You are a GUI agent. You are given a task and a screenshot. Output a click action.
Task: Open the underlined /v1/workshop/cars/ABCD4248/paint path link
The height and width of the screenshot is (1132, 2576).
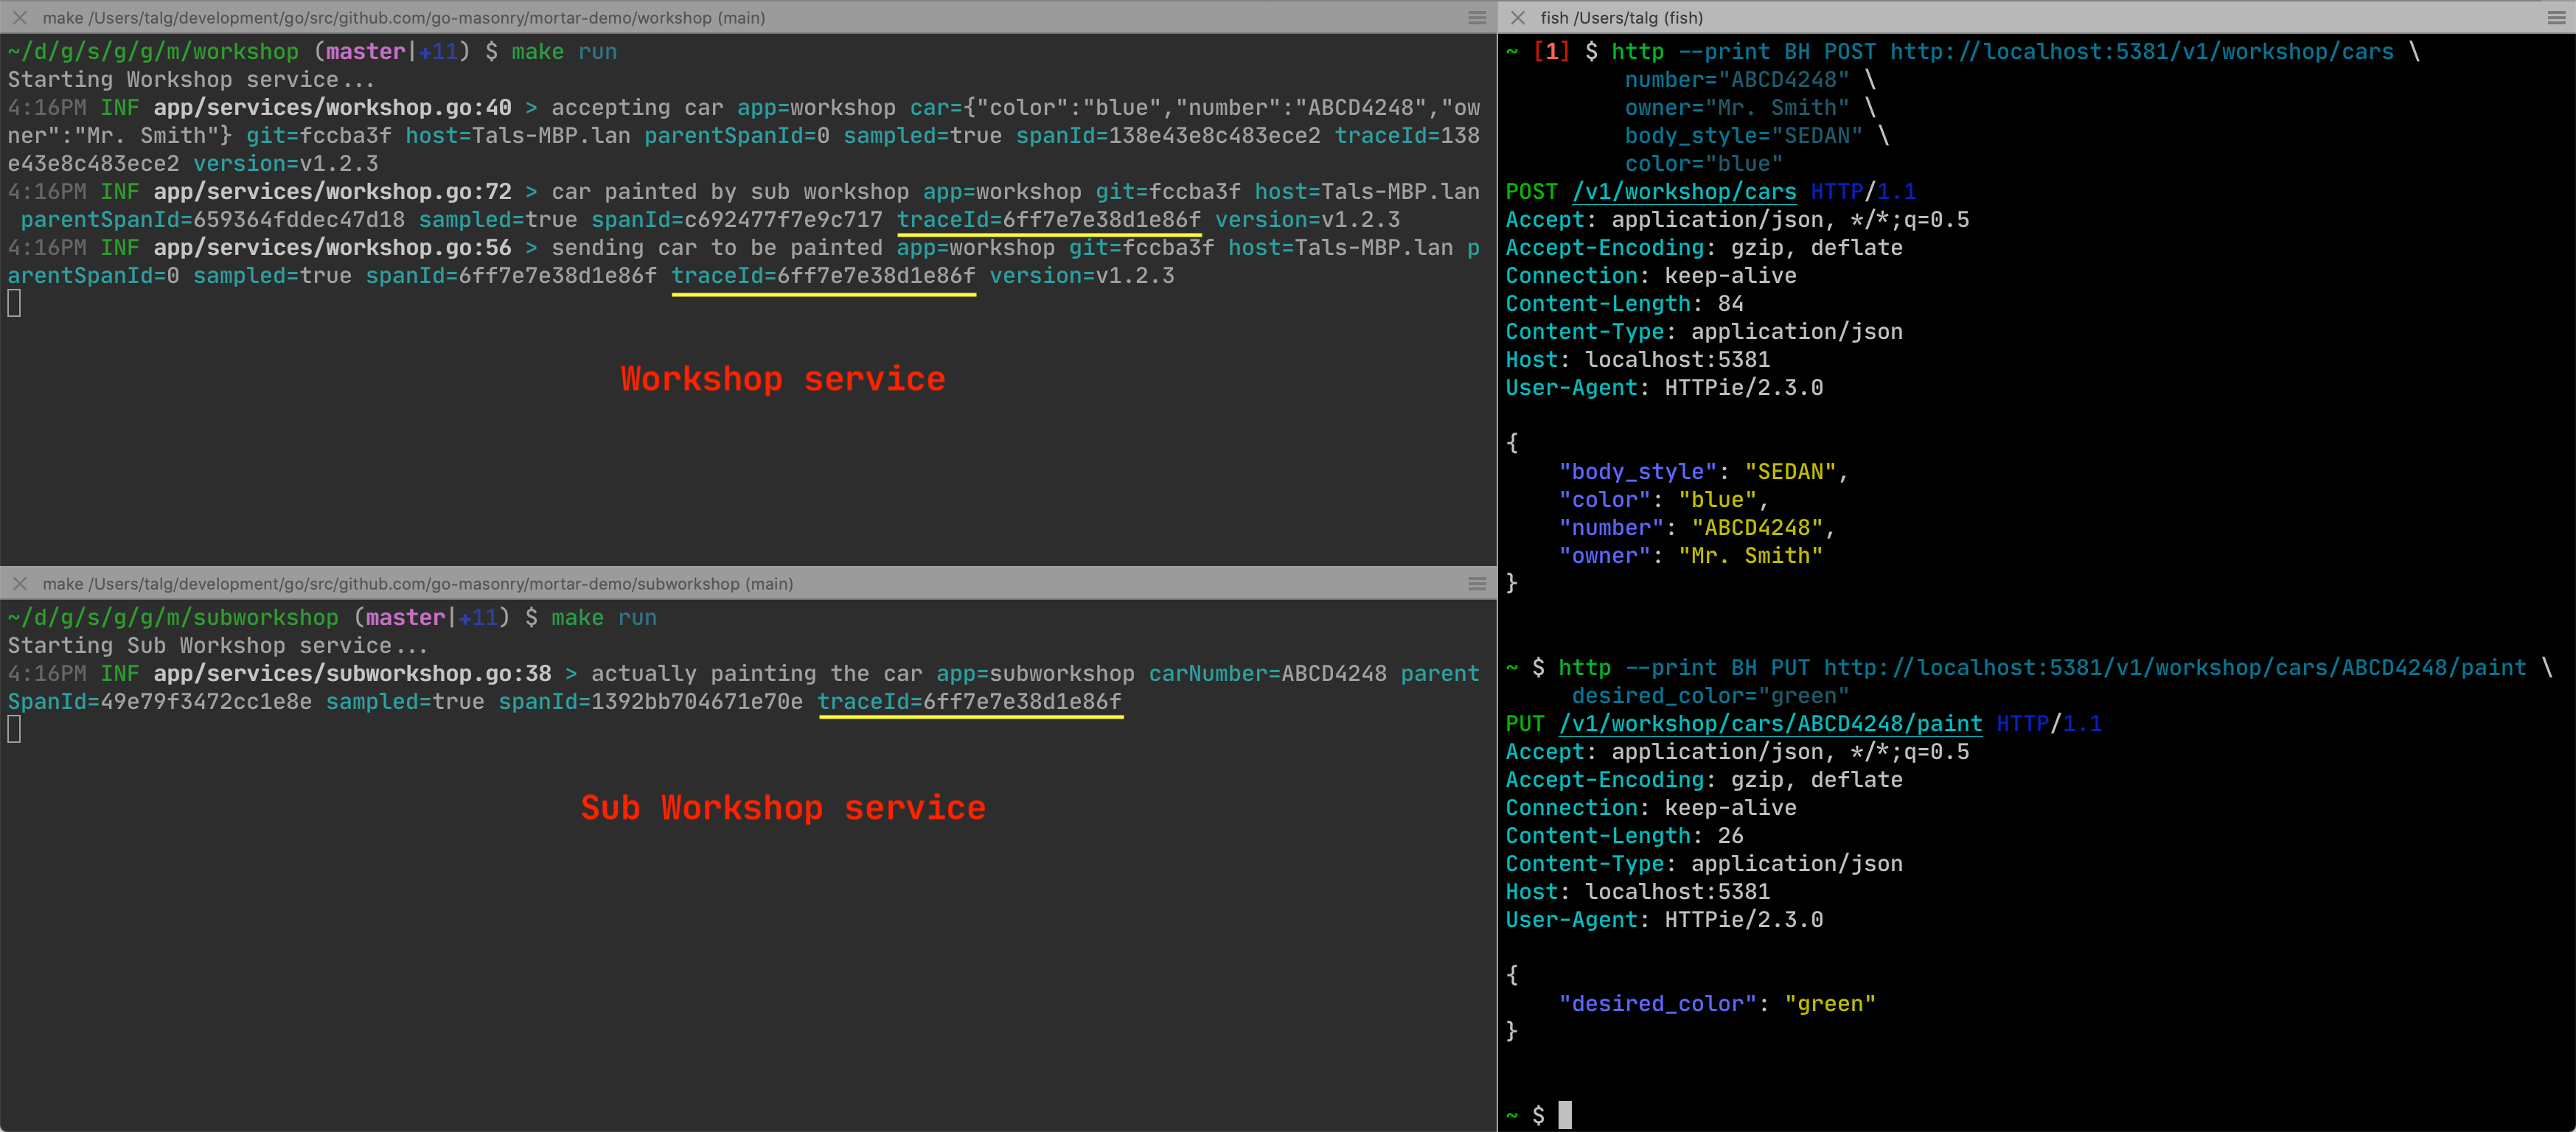click(x=1770, y=723)
